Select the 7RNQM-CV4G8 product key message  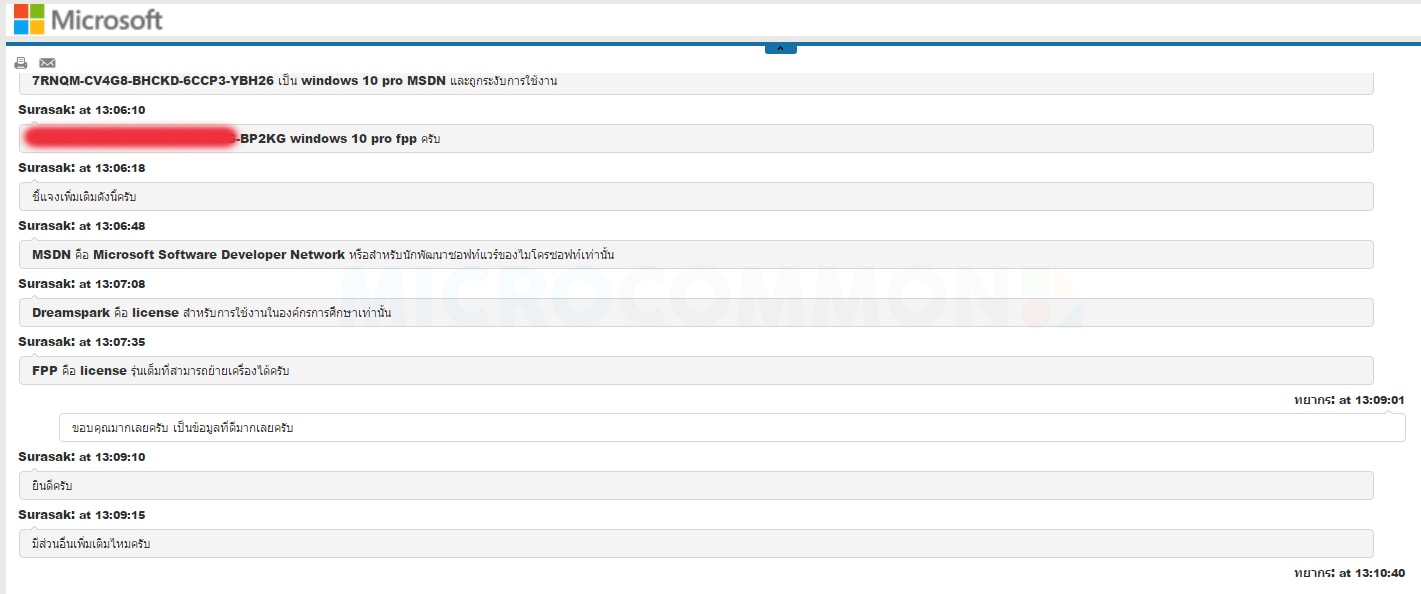coord(696,83)
